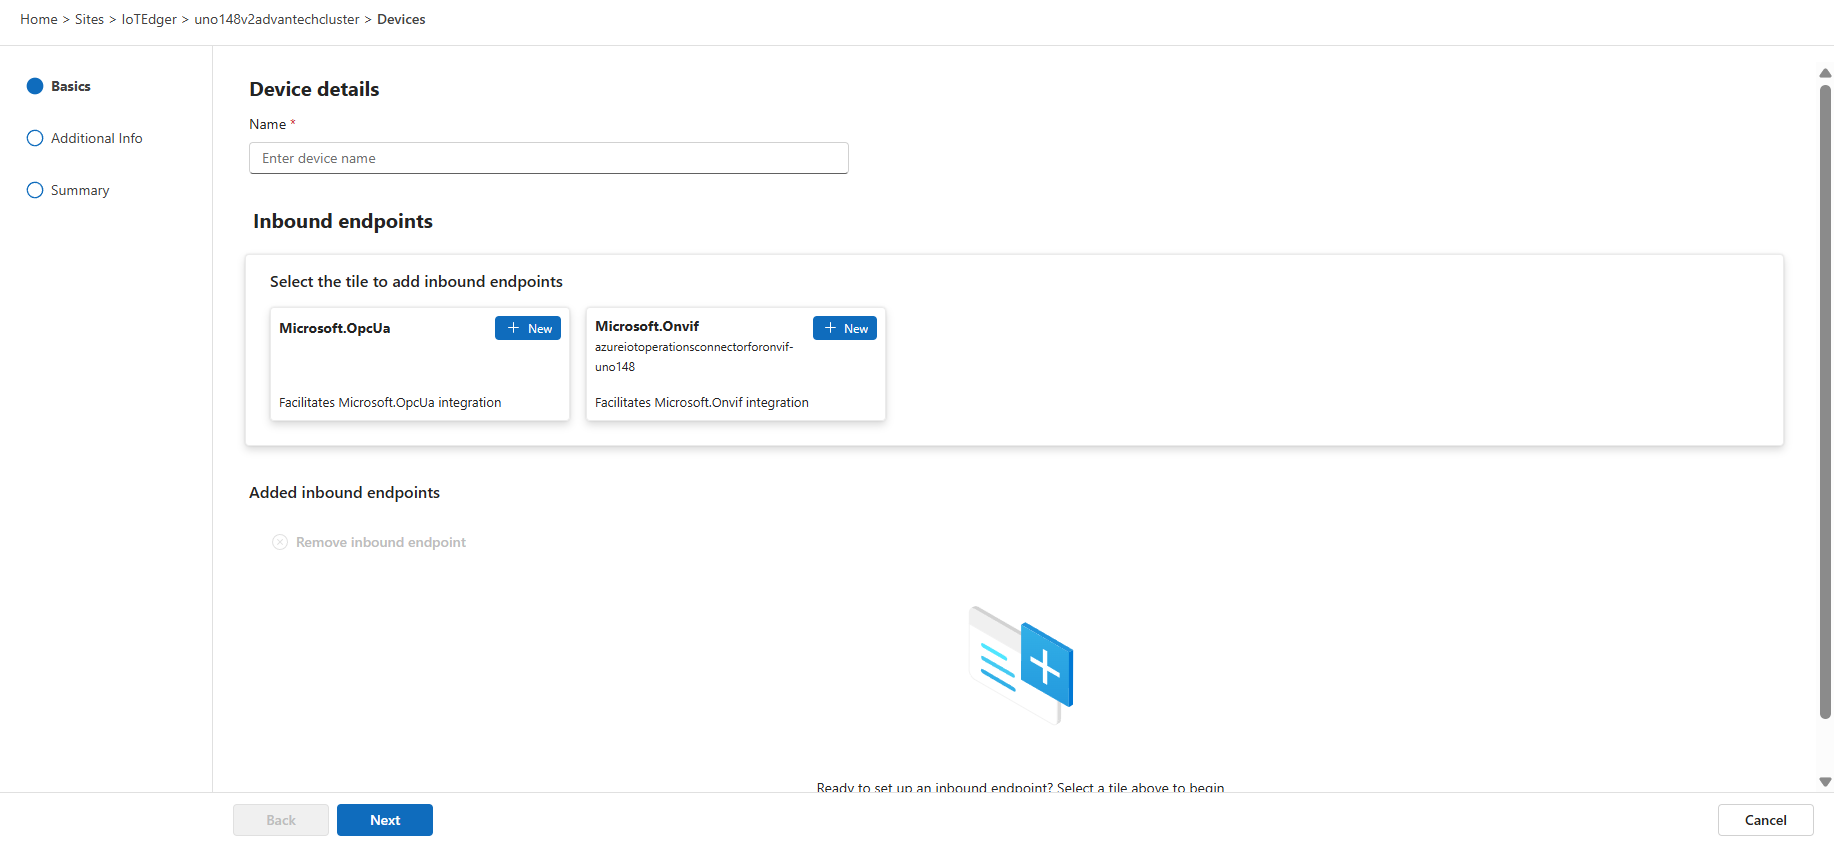Click the Cancel button
The width and height of the screenshot is (1834, 848).
1765,820
